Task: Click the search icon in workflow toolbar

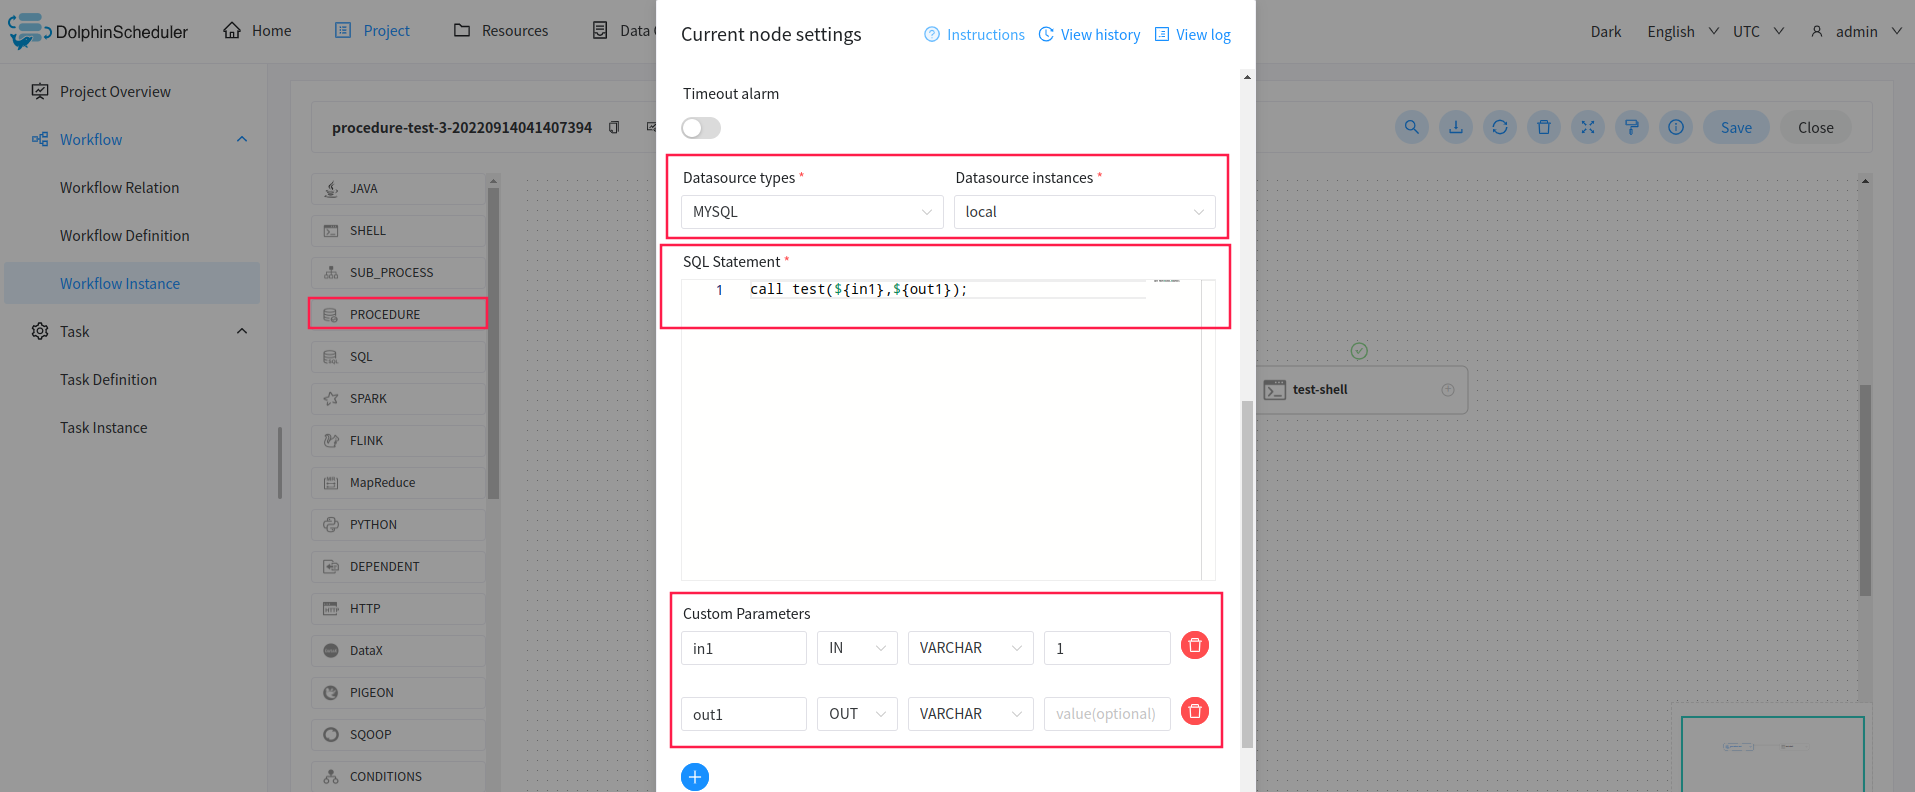Action: pyautogui.click(x=1412, y=127)
